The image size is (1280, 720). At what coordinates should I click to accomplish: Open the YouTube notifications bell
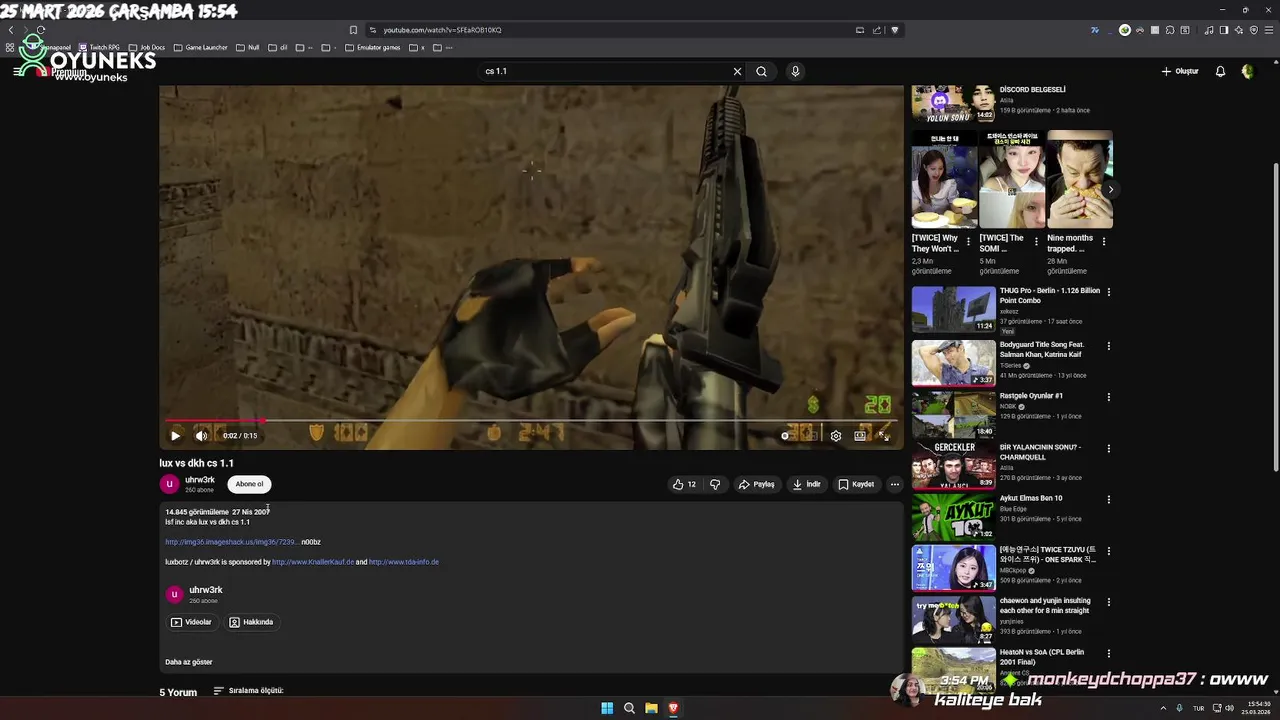1220,71
